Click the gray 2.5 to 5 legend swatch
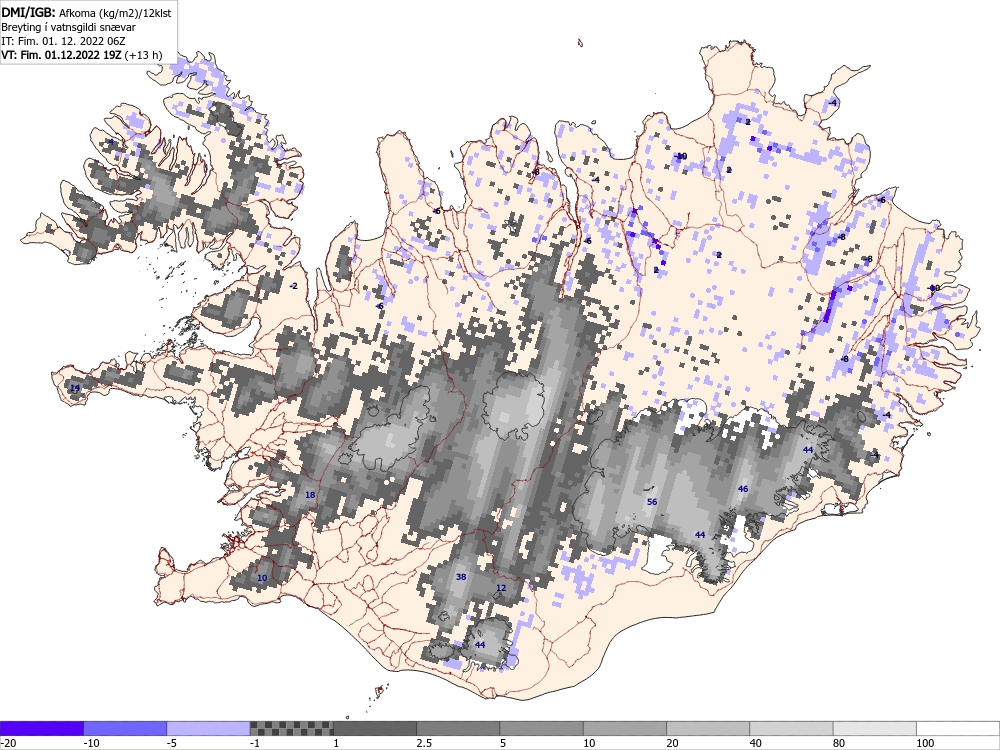Screen dimensions: 1000x750 (x=458, y=728)
